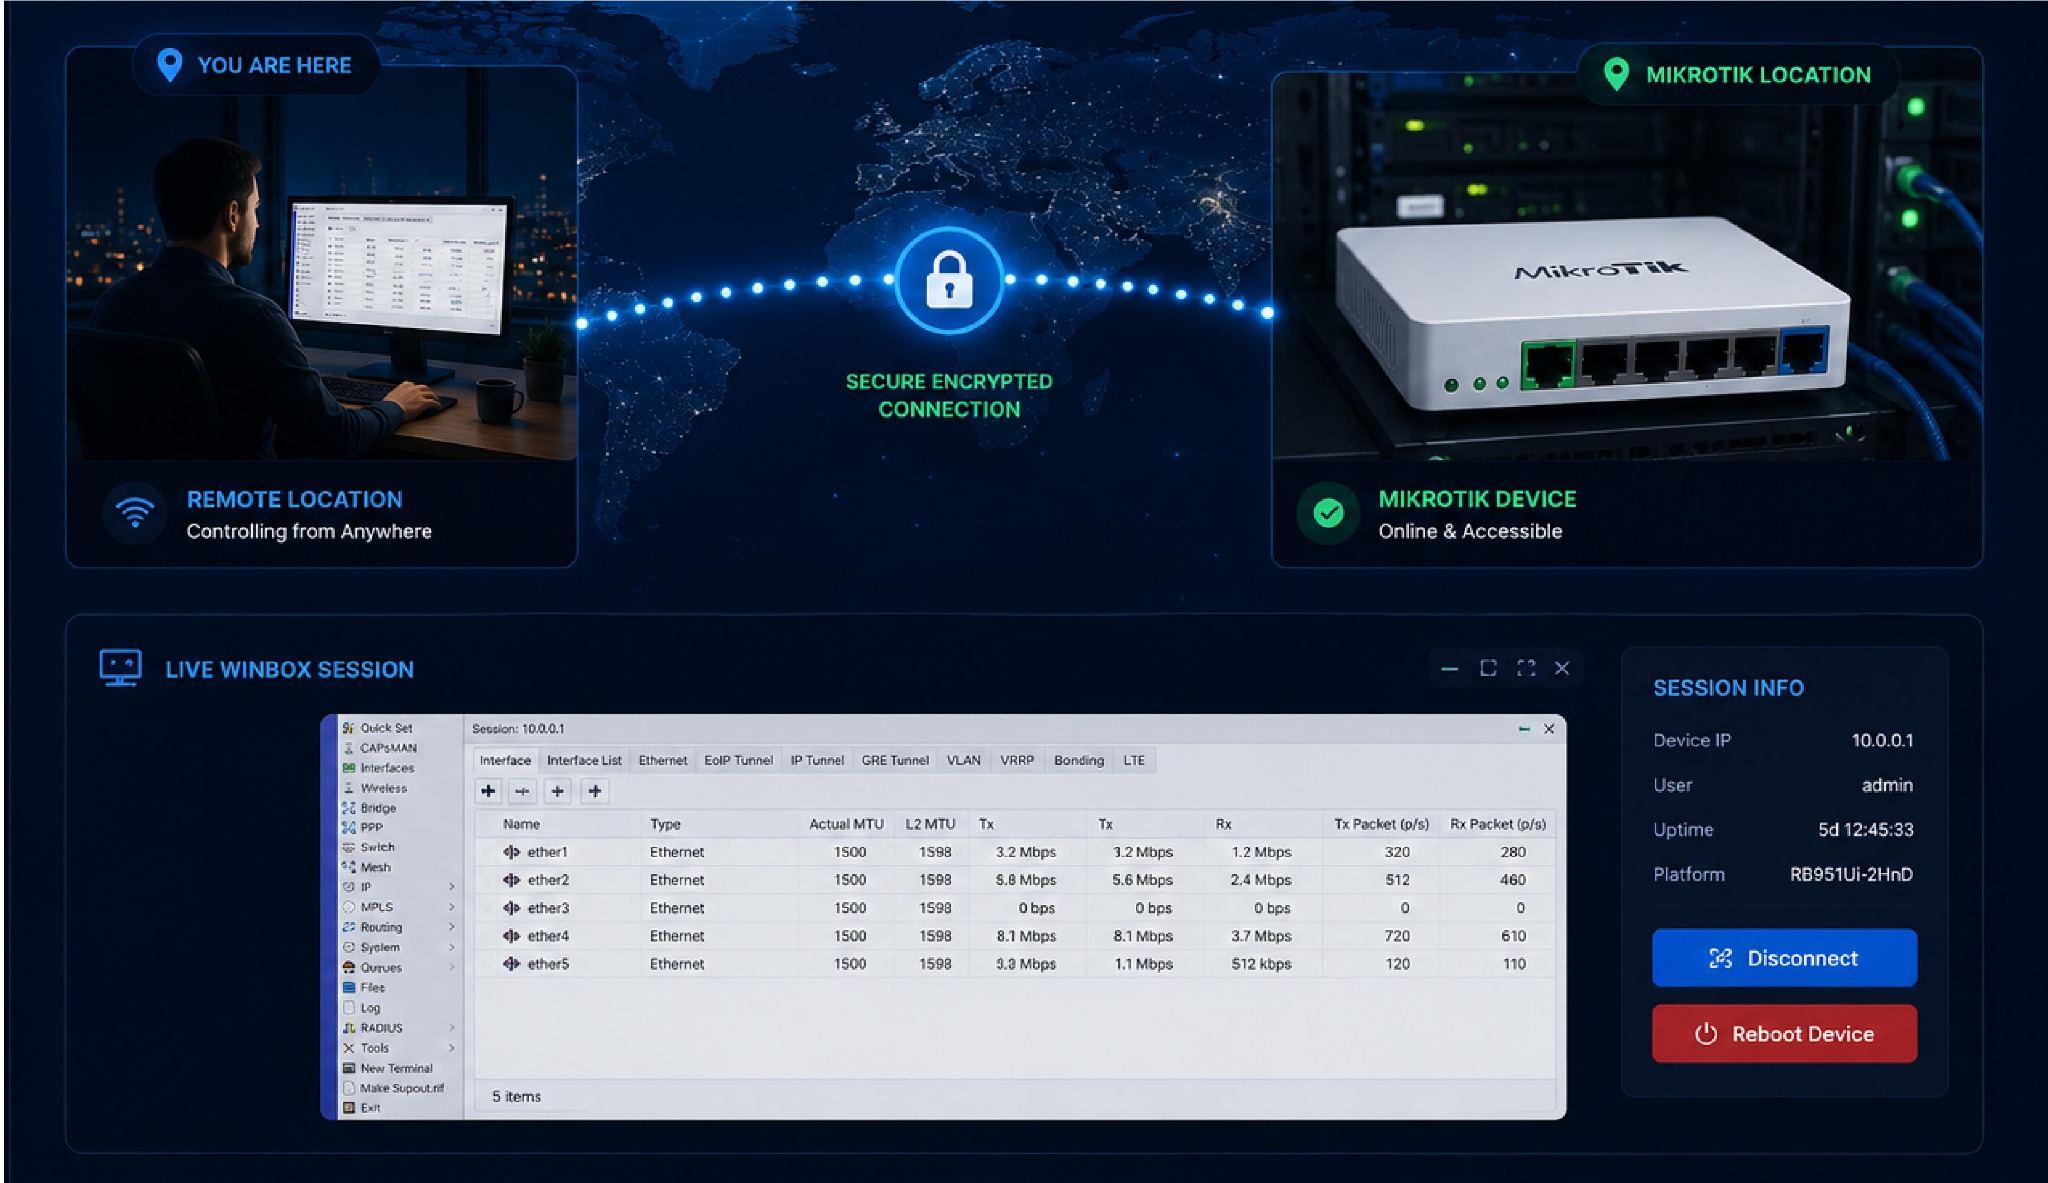Expand the IP submenu arrow
Image resolution: width=2048 pixels, height=1183 pixels.
(451, 887)
